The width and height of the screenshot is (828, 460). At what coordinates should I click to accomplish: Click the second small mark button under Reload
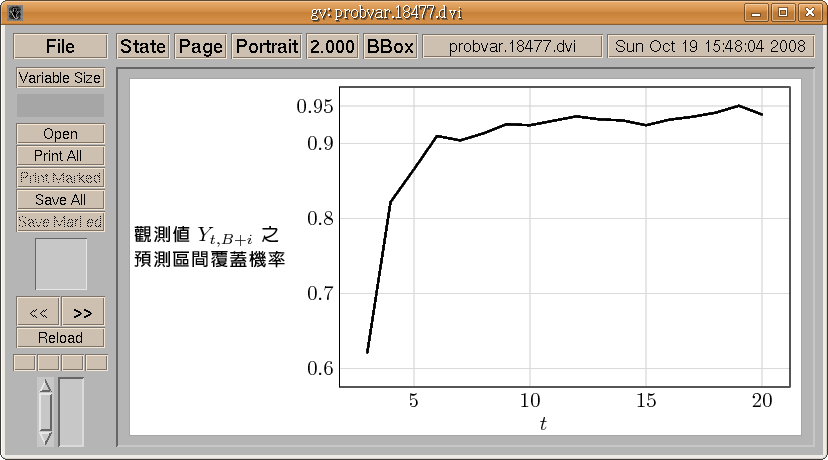pos(48,362)
